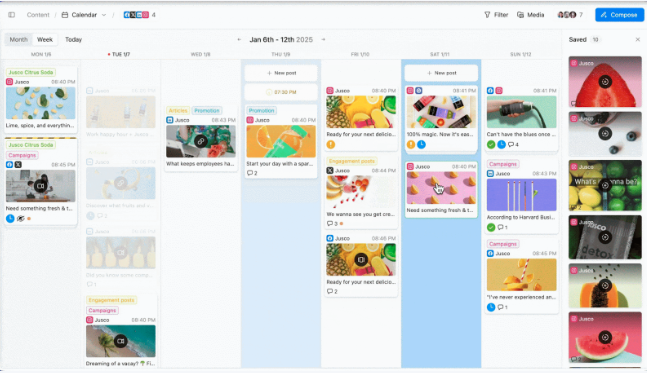The width and height of the screenshot is (647, 373).
Task: Open saved blueberries thumbnail
Action: [605, 134]
